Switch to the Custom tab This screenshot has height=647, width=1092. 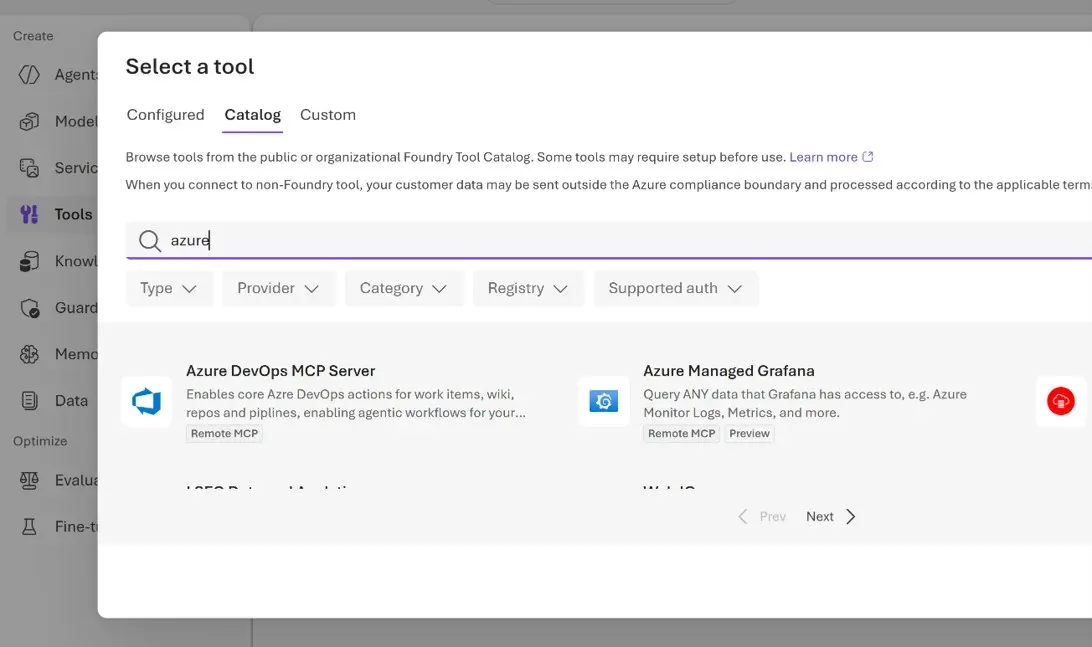328,115
